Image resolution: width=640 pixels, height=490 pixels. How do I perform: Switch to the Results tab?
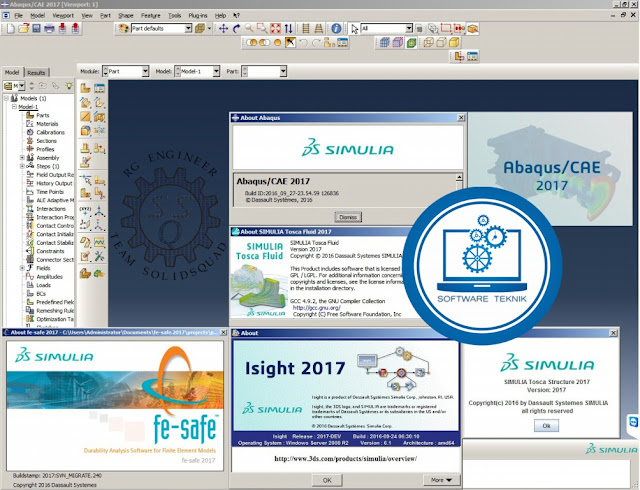pyautogui.click(x=36, y=73)
